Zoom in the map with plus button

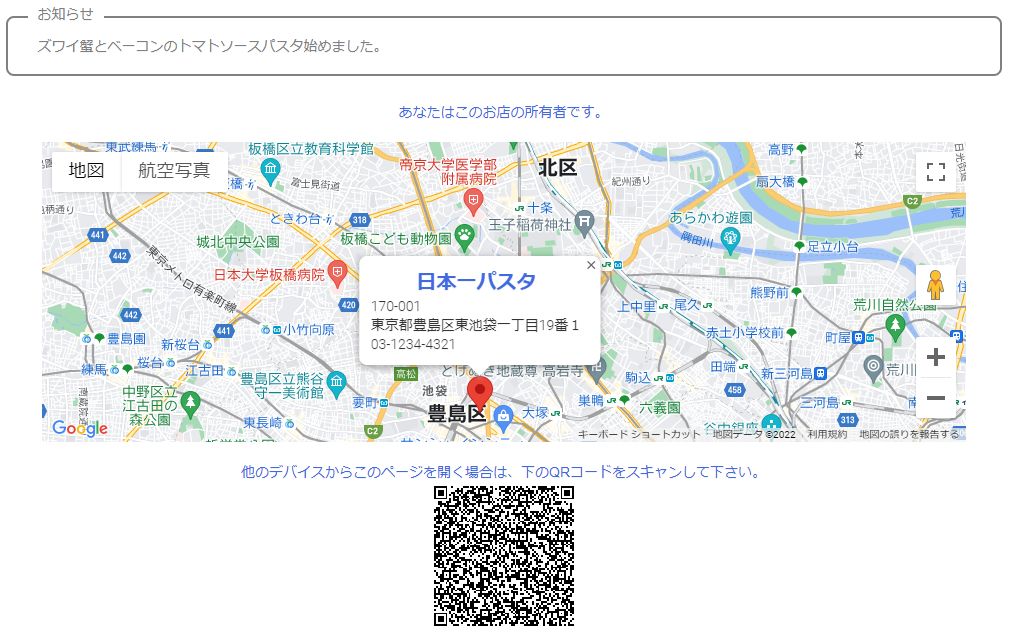point(935,357)
